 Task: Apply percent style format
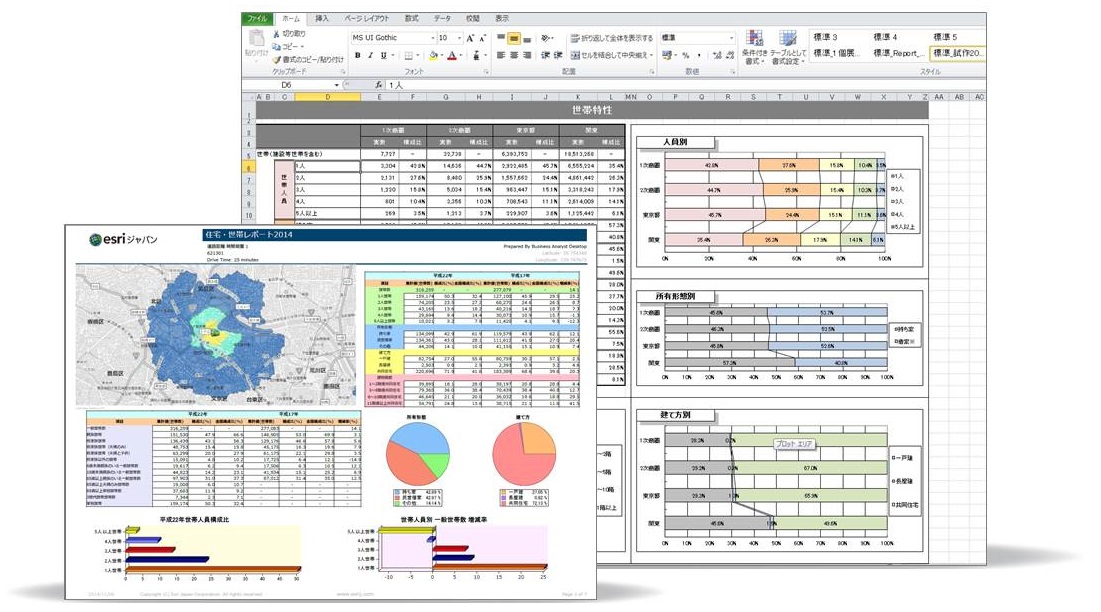coord(685,55)
